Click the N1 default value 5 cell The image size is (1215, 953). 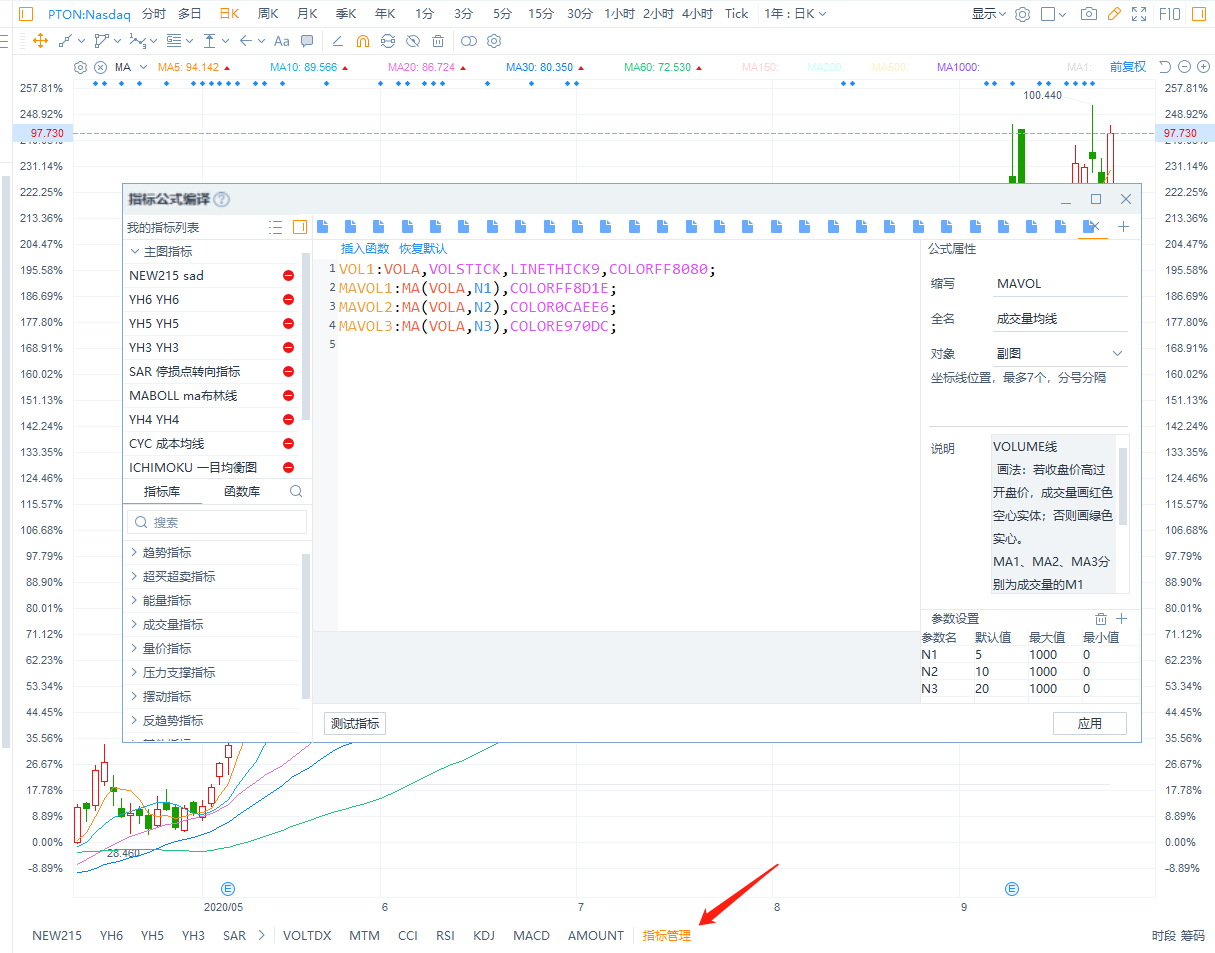pos(999,655)
